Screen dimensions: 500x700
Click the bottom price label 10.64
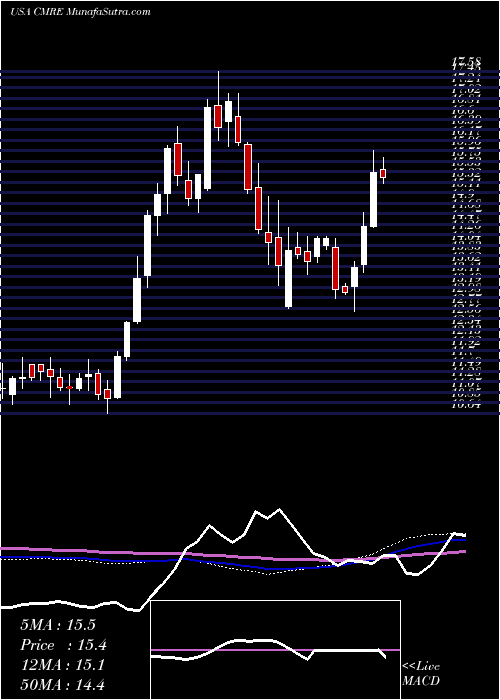(x=466, y=405)
